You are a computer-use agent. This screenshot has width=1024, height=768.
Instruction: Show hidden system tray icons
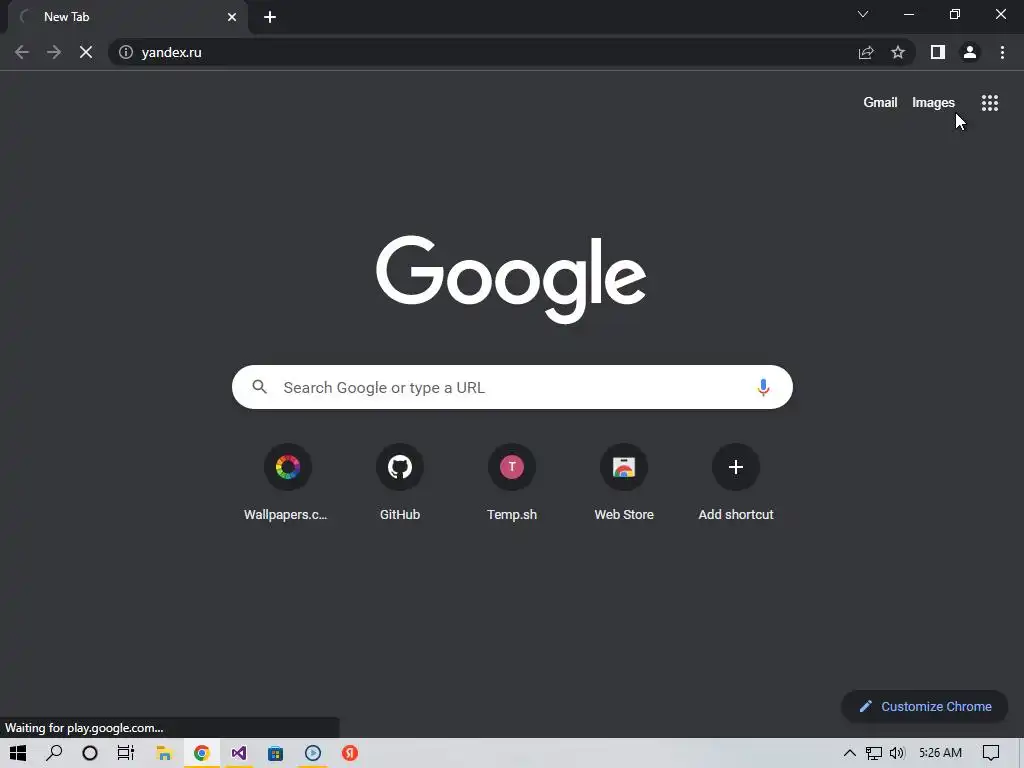tap(850, 753)
